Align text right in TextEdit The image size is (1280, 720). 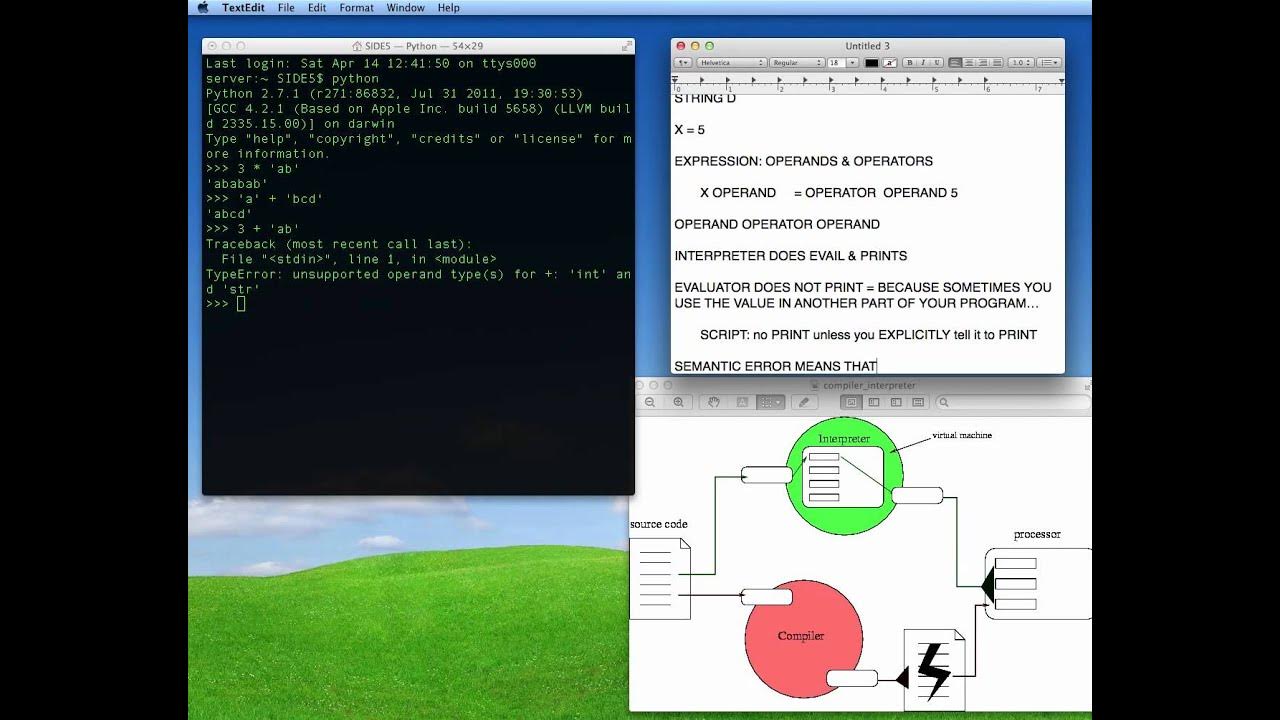coord(984,63)
